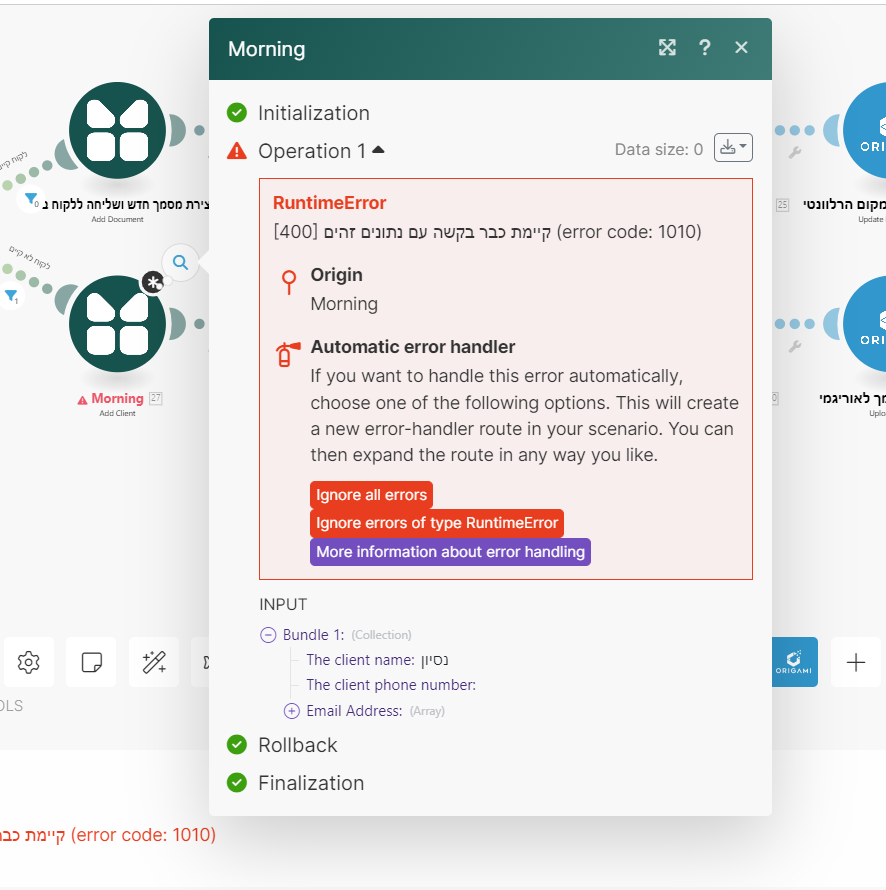Click the asterisk badge on Add Client module

click(153, 282)
